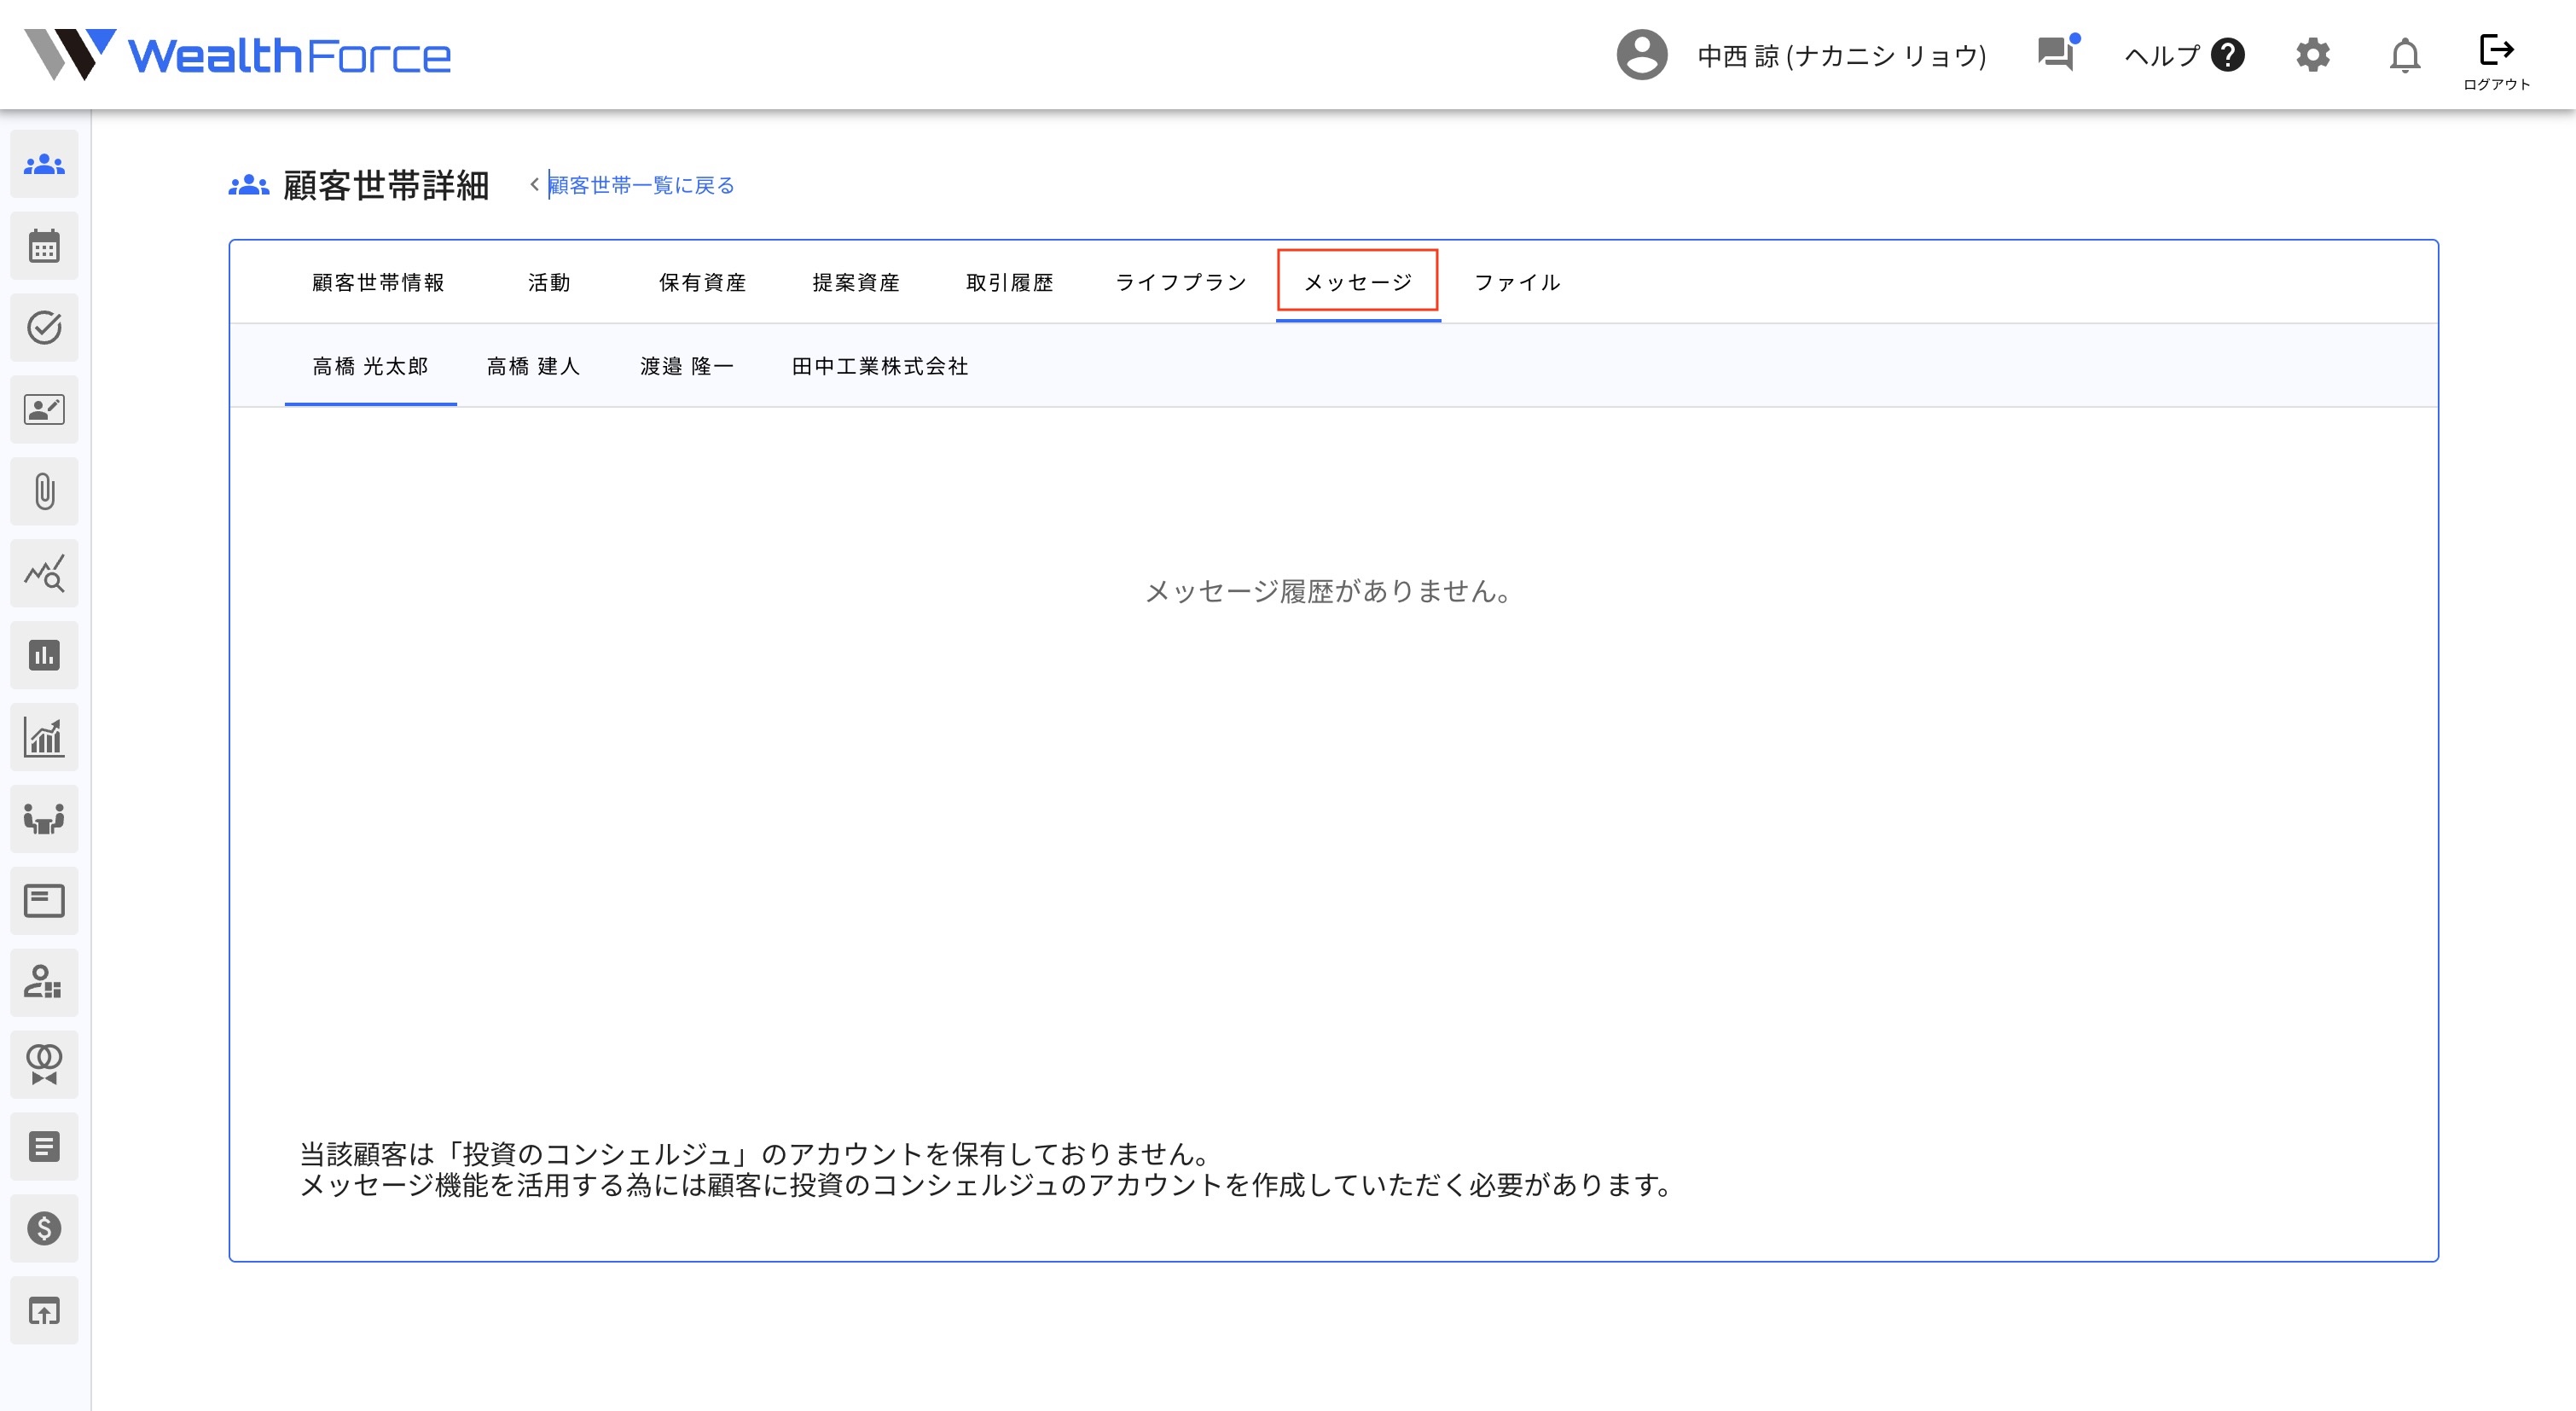Open the bar chart report sidebar icon
This screenshot has width=2576, height=1411.
pyautogui.click(x=44, y=656)
